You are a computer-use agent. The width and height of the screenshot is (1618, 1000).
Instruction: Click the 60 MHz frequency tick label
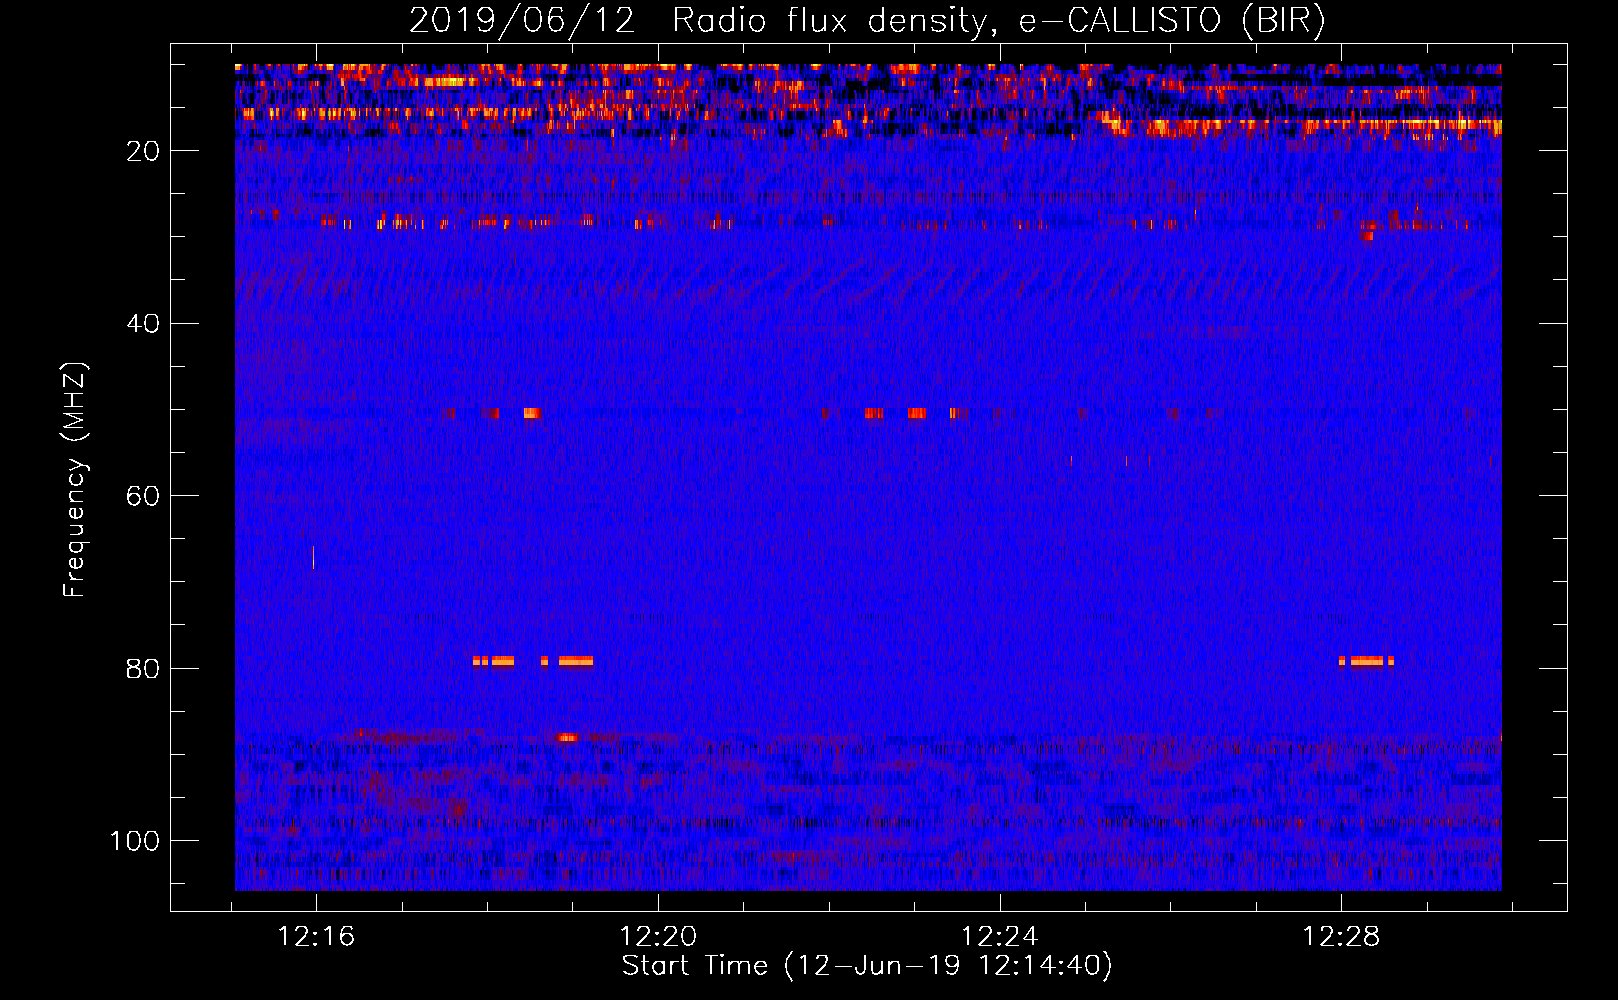[x=143, y=497]
